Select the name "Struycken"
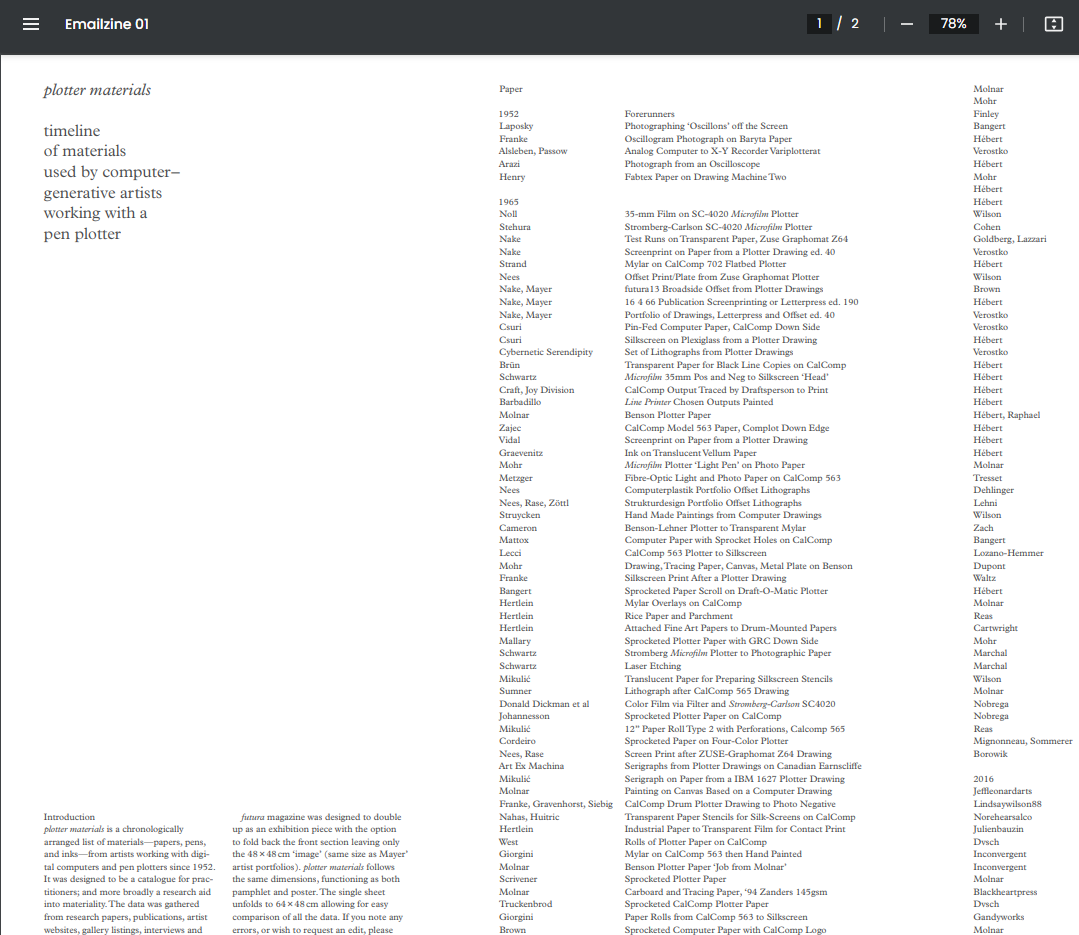This screenshot has height=935, width=1079. (x=520, y=515)
